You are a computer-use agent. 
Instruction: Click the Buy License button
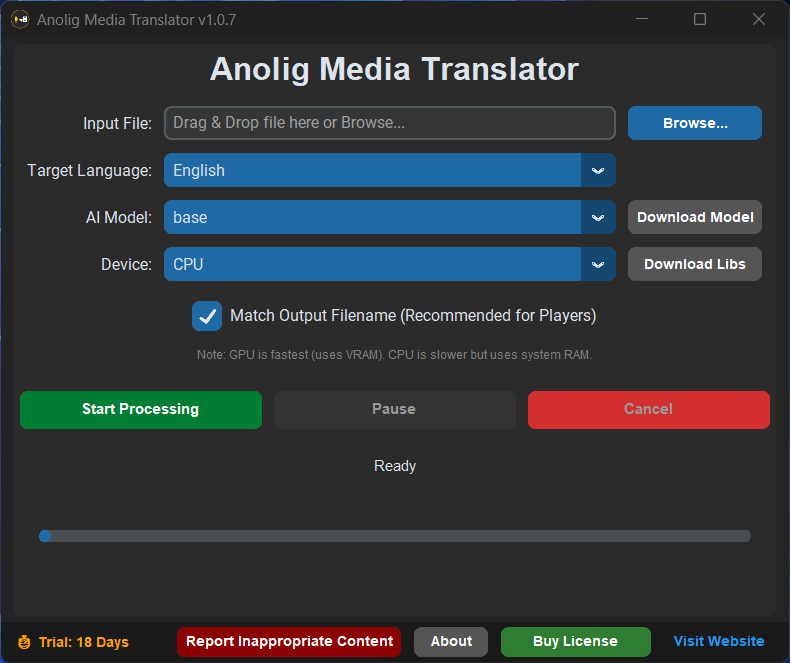click(x=575, y=642)
